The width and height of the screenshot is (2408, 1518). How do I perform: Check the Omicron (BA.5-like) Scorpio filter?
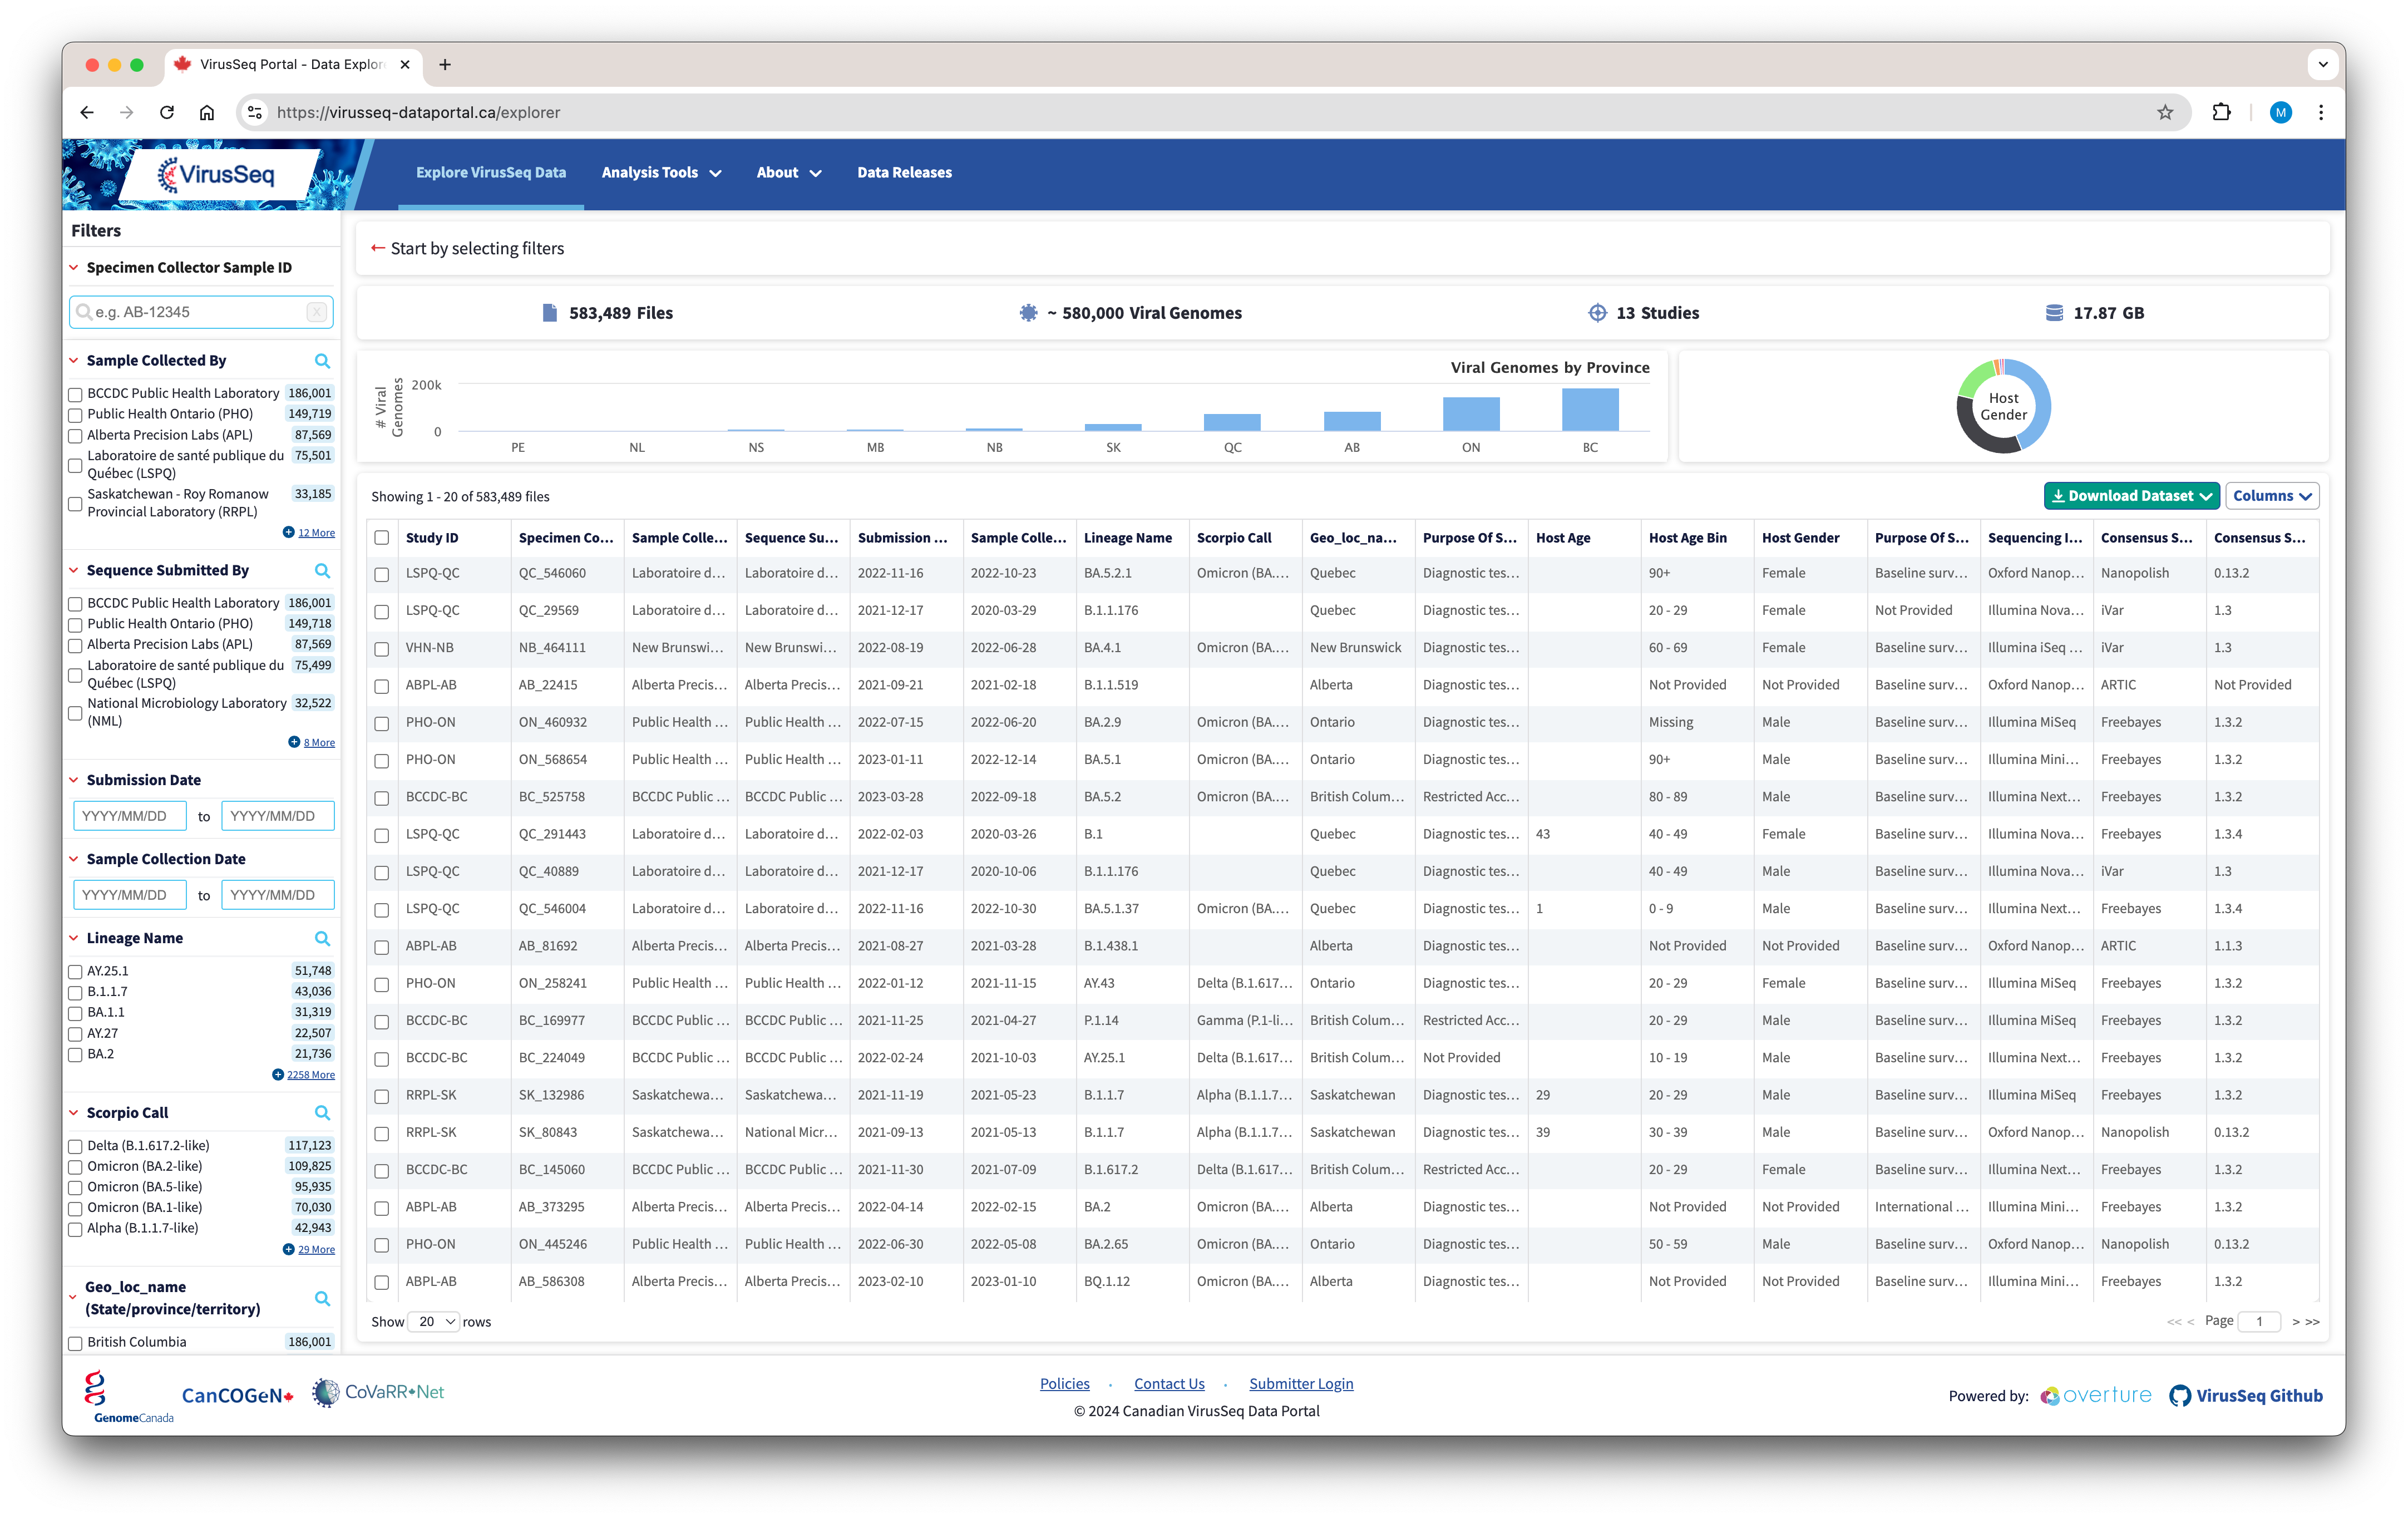coord(75,1188)
